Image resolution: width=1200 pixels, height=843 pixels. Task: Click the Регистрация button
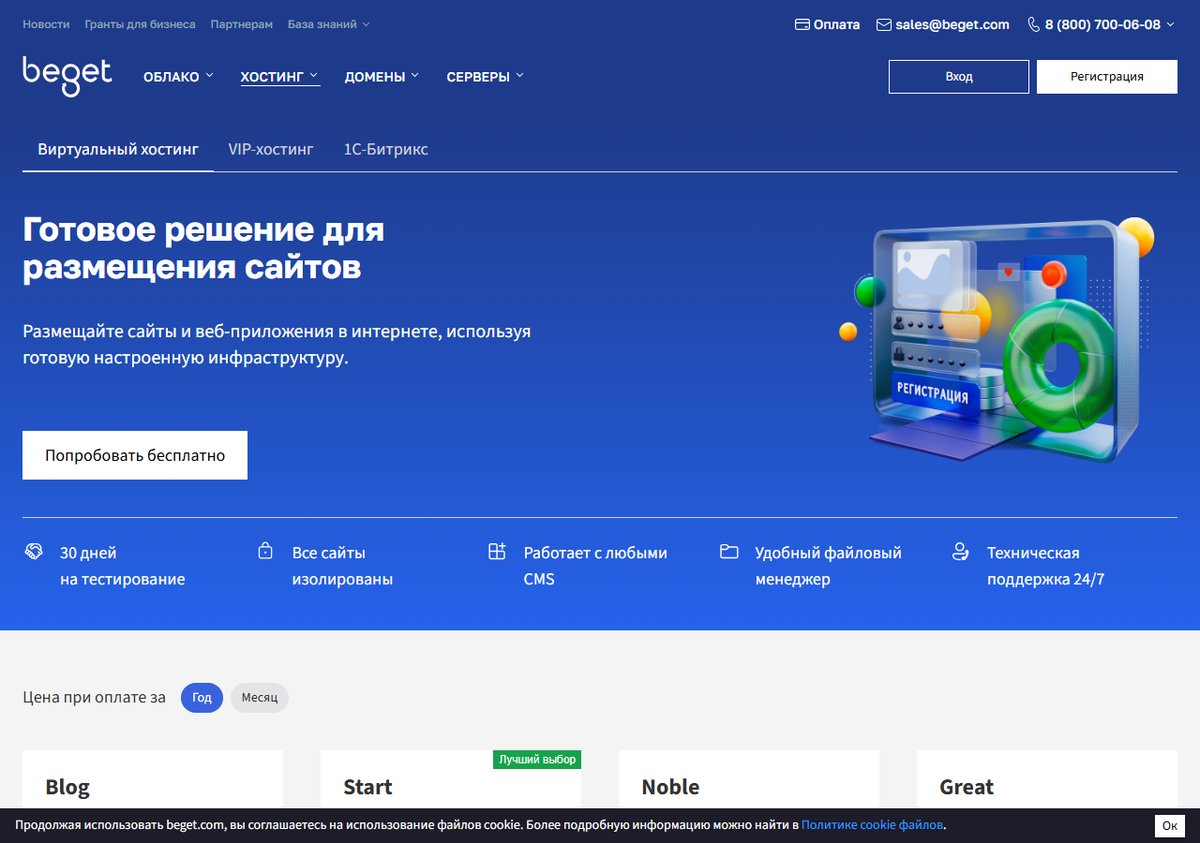[x=1107, y=77]
